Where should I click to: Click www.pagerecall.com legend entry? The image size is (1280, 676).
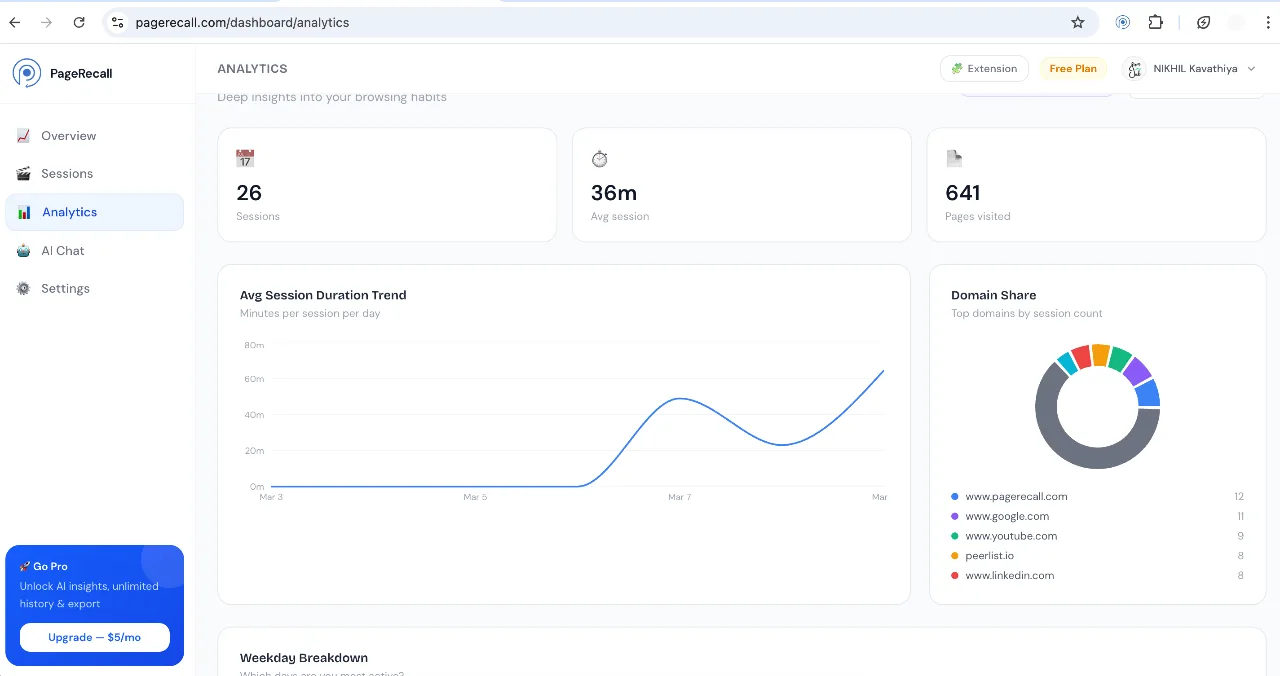[x=1016, y=496]
